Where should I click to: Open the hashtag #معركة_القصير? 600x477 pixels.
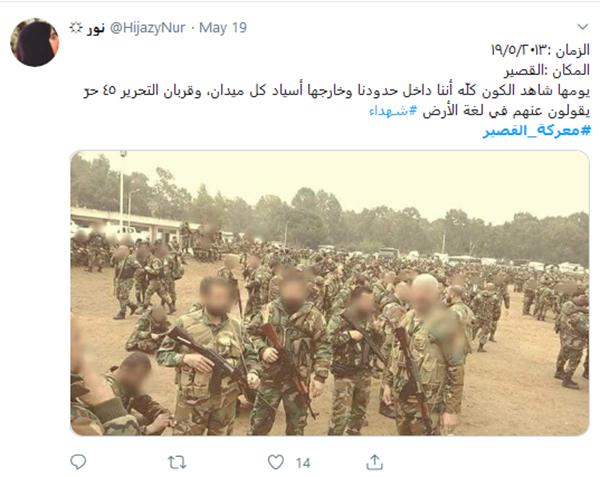click(537, 130)
